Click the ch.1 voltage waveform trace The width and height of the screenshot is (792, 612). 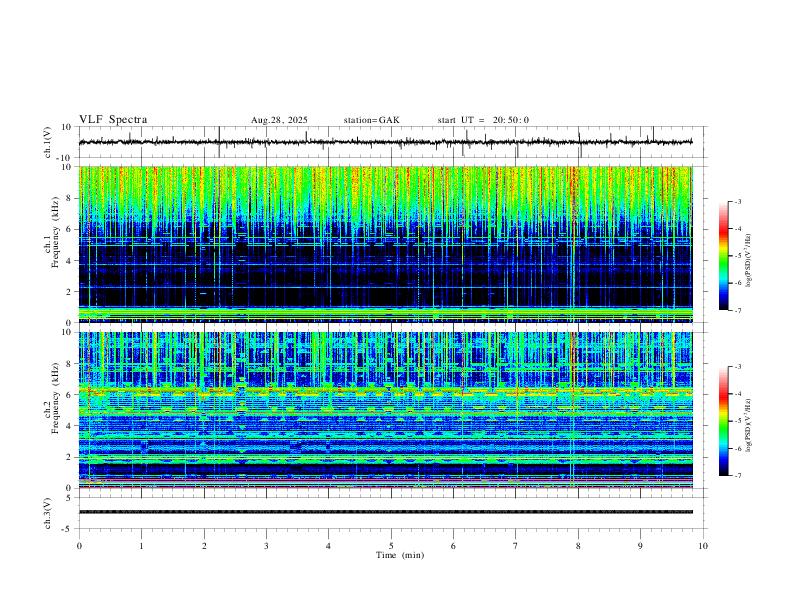(x=385, y=142)
